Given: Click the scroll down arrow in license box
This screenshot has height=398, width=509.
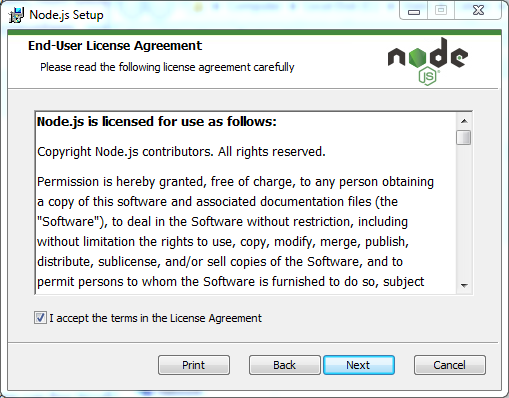Looking at the screenshot, I should (x=464, y=285).
